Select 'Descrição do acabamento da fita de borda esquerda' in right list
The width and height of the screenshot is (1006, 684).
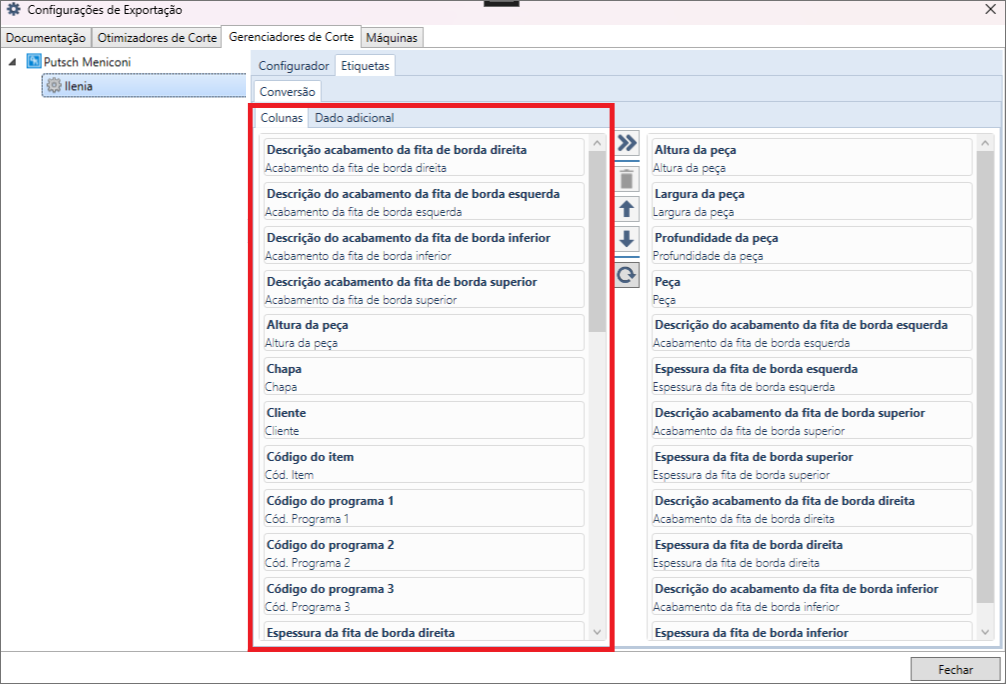tap(812, 333)
